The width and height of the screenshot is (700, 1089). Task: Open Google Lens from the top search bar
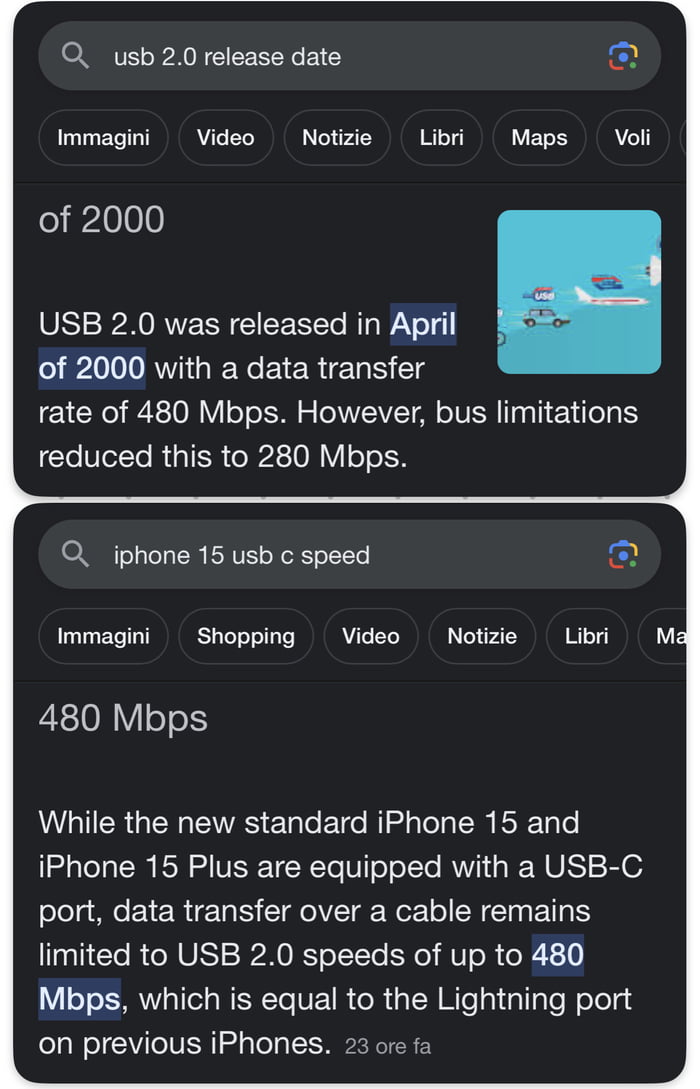click(624, 57)
